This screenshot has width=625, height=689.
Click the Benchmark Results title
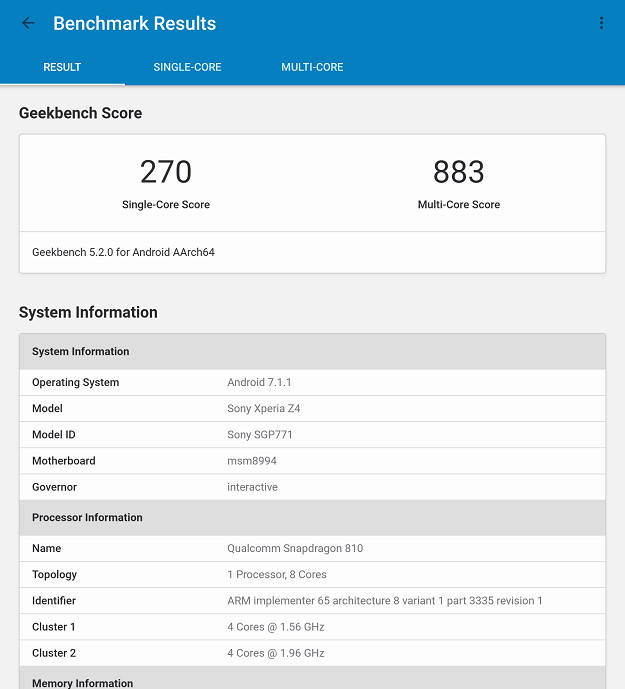pos(134,23)
